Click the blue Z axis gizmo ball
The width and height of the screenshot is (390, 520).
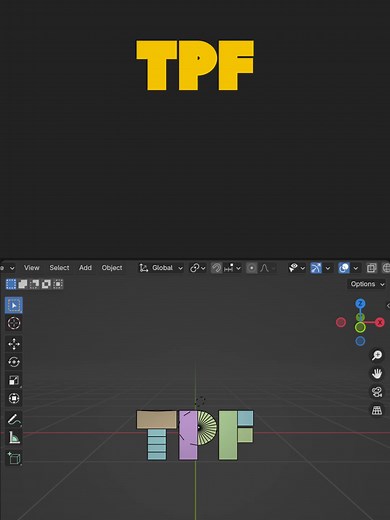click(360, 304)
